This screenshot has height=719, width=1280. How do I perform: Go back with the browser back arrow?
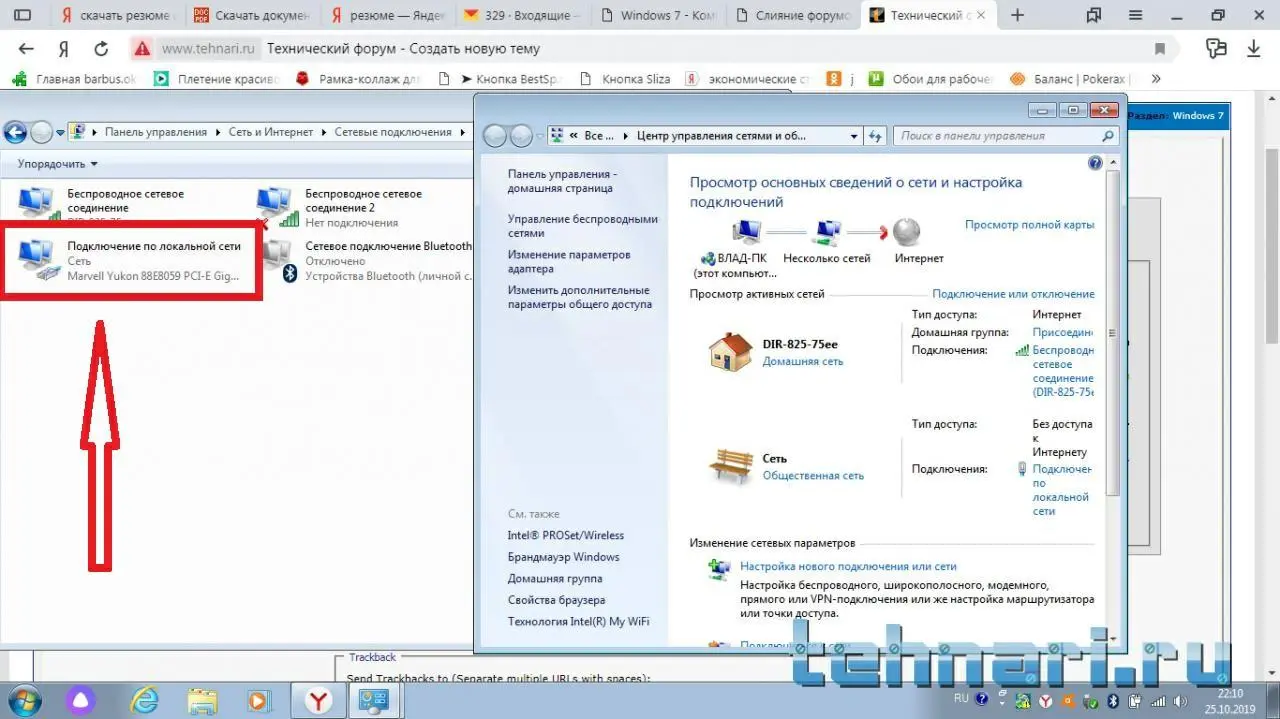coord(26,49)
